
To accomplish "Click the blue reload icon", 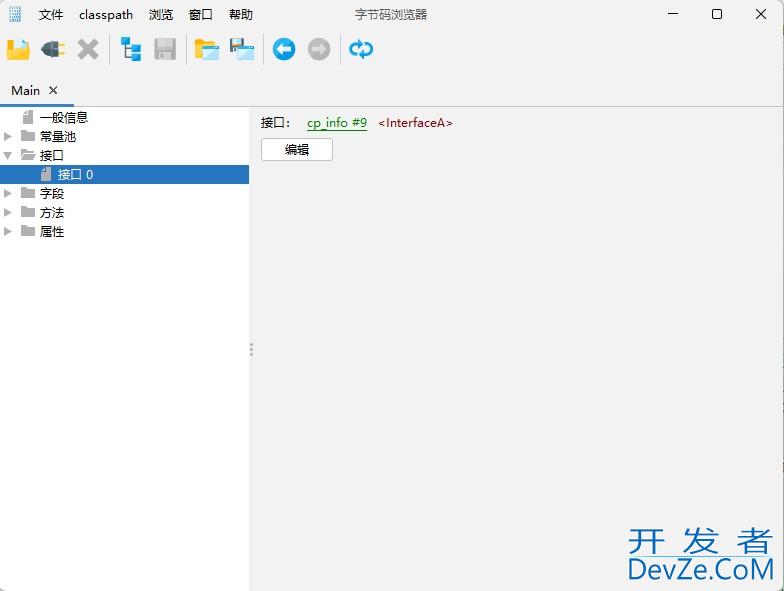I will [361, 49].
